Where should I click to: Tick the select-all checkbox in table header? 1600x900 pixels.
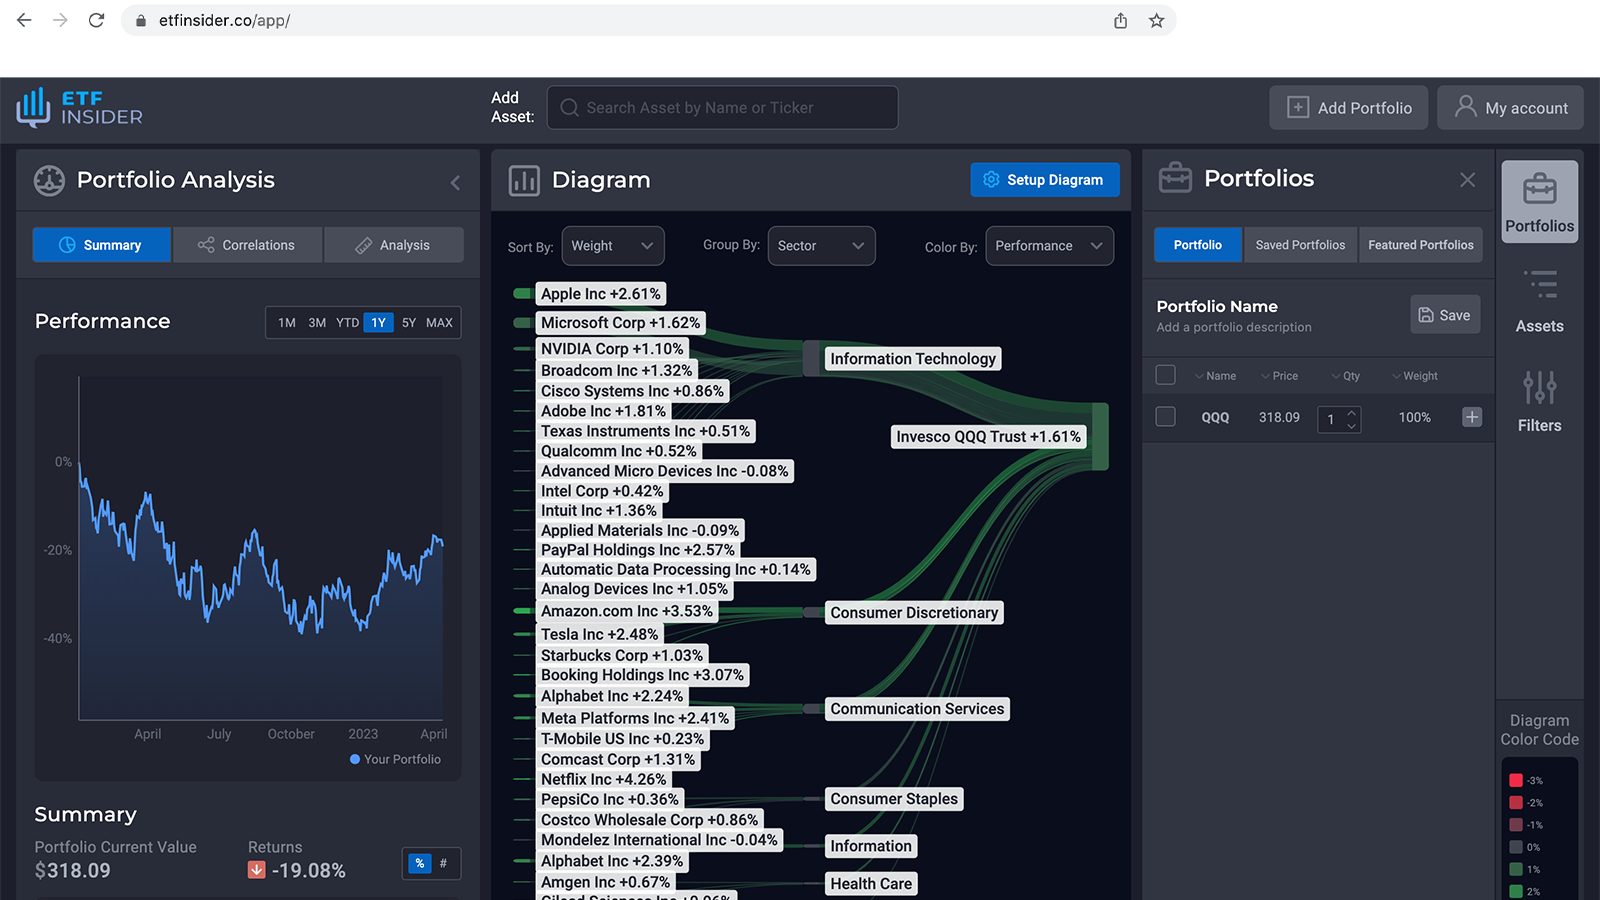(x=1165, y=375)
